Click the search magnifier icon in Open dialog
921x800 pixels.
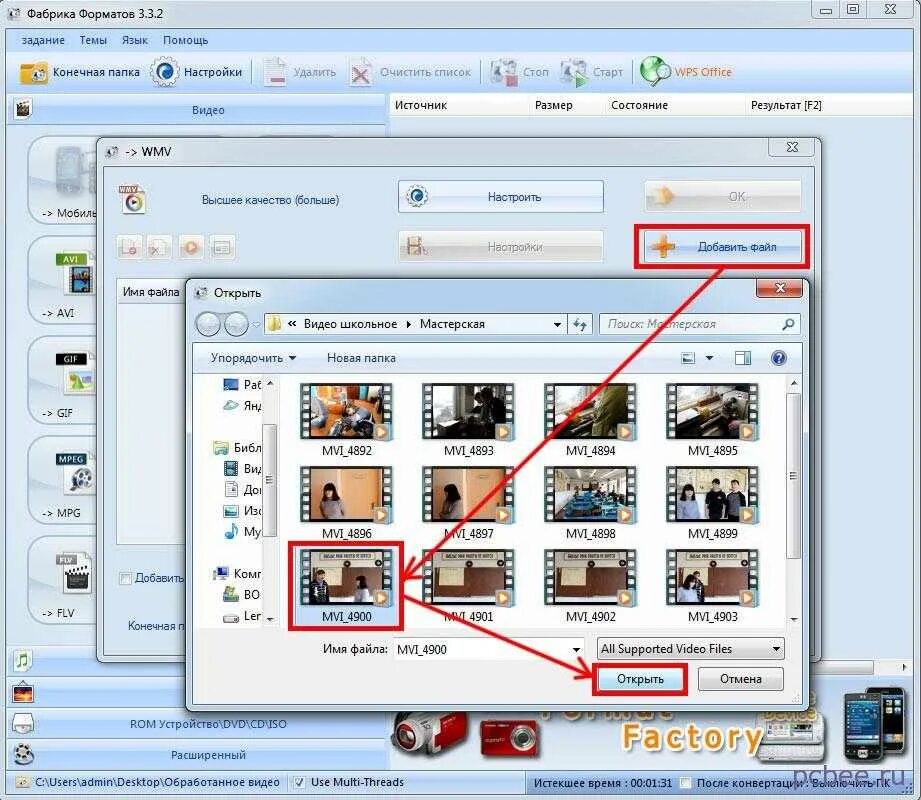click(788, 324)
